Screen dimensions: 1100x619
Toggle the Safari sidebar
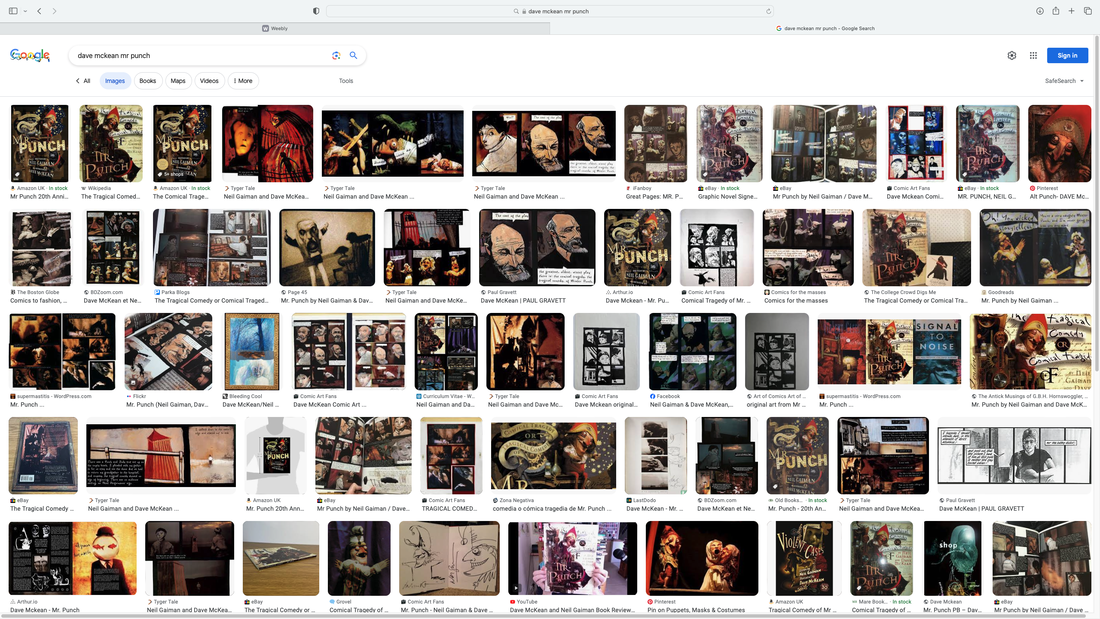click(x=13, y=11)
